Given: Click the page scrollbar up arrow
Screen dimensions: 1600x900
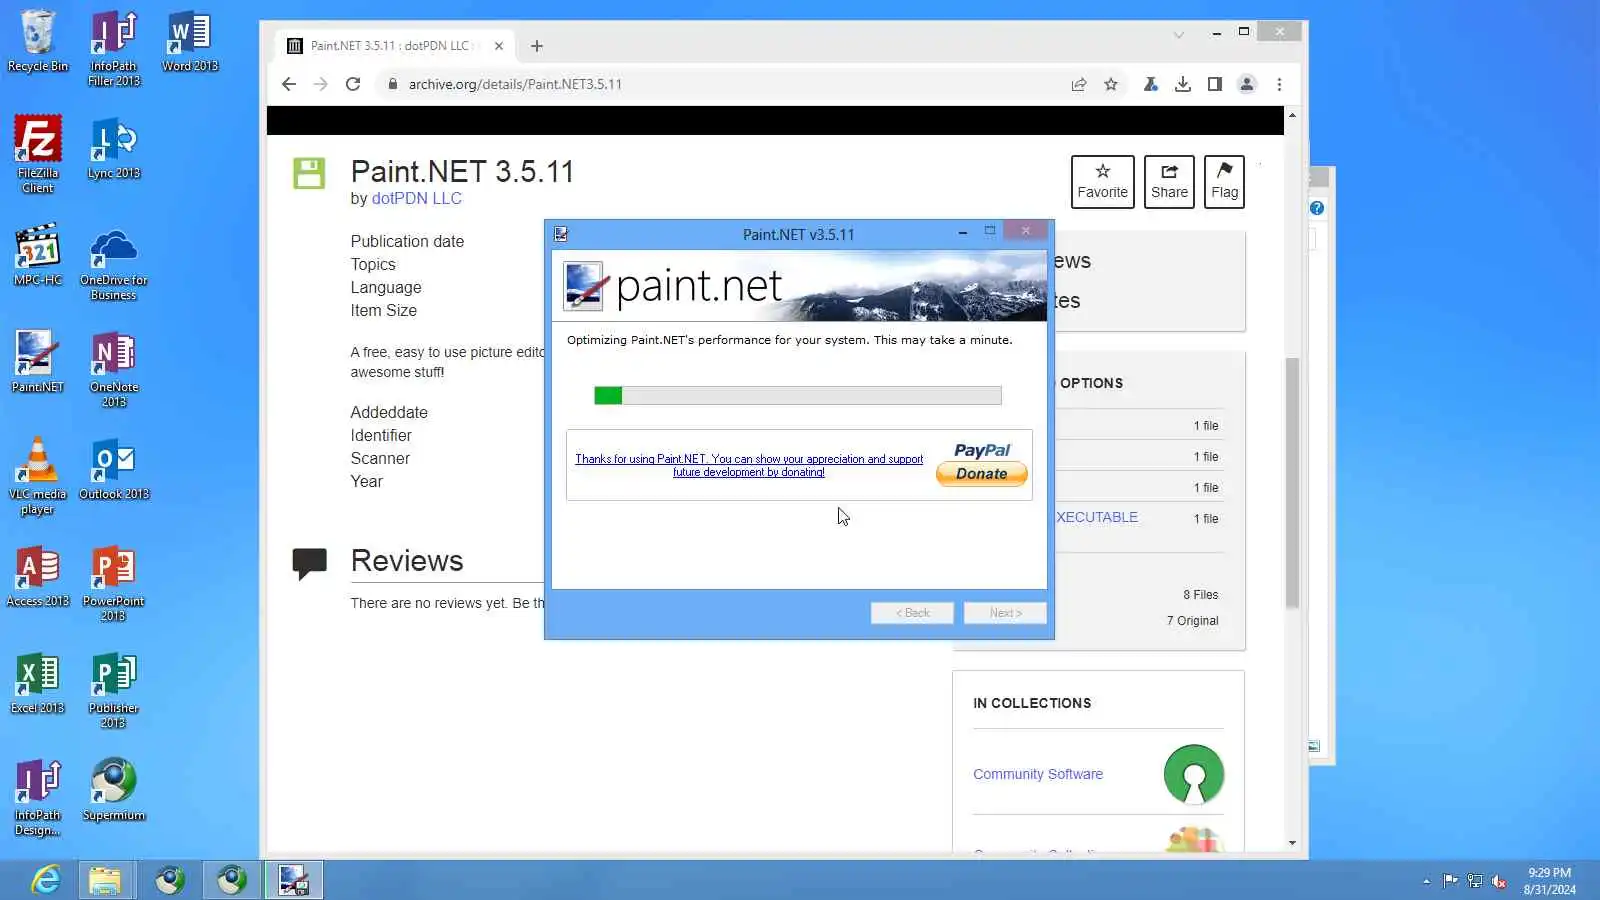Looking at the screenshot, I should (1292, 115).
